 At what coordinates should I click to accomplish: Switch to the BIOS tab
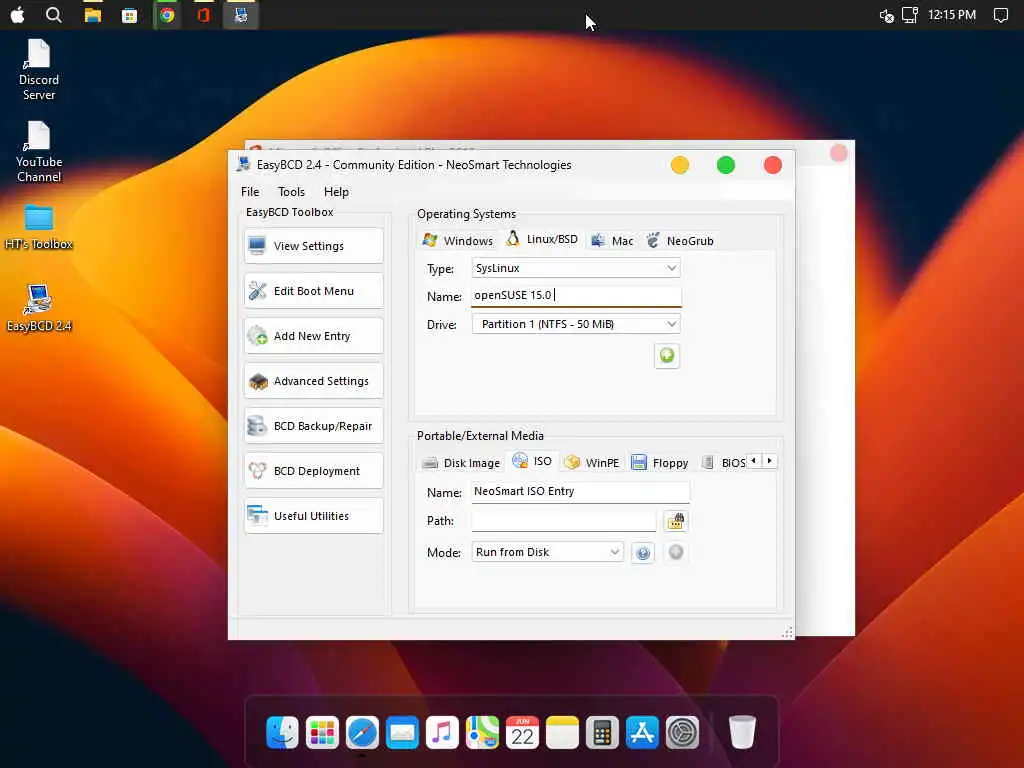click(723, 462)
